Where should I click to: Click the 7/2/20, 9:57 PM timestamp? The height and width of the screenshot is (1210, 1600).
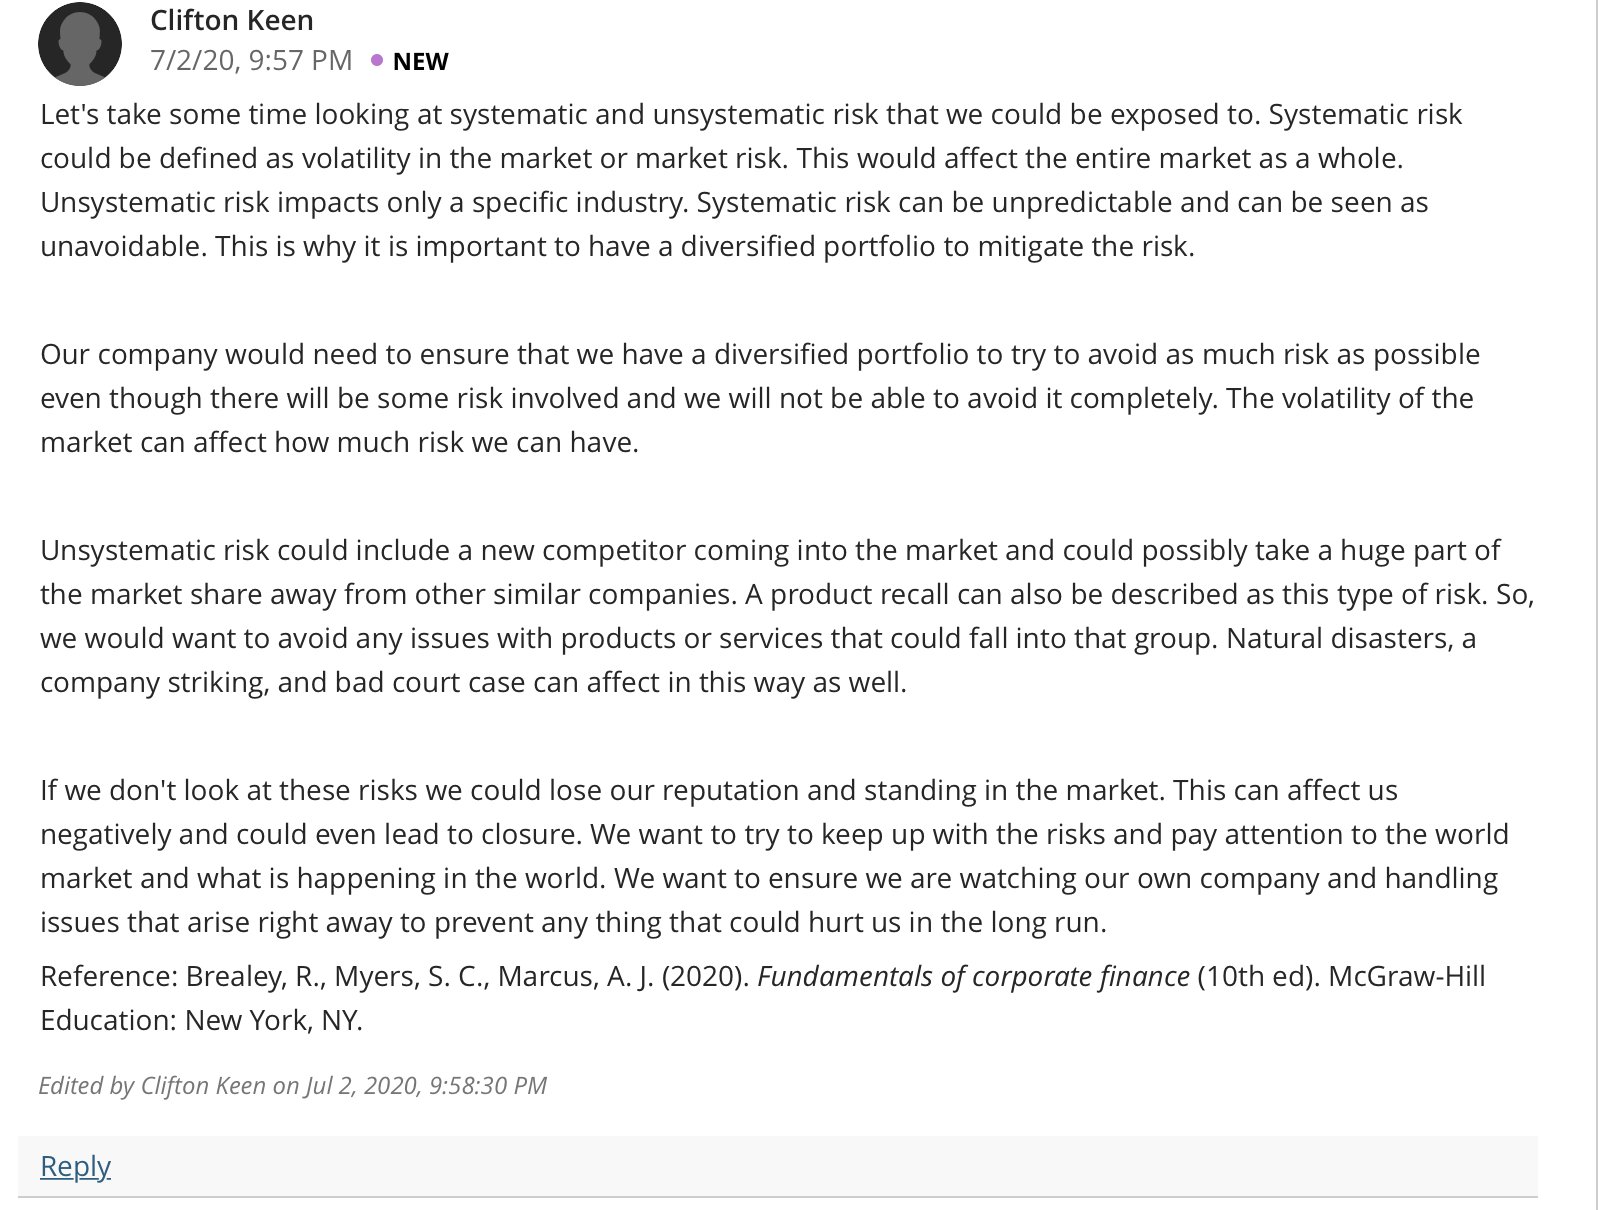(251, 61)
